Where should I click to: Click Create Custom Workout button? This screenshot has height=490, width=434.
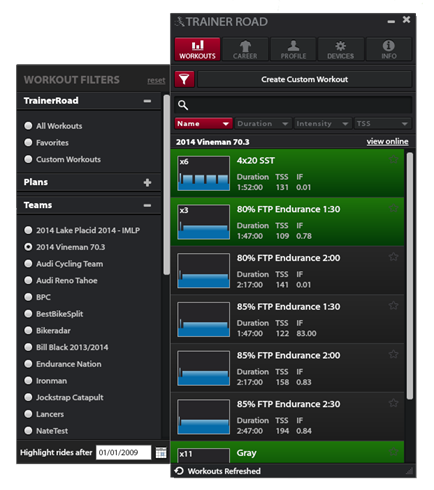[304, 79]
